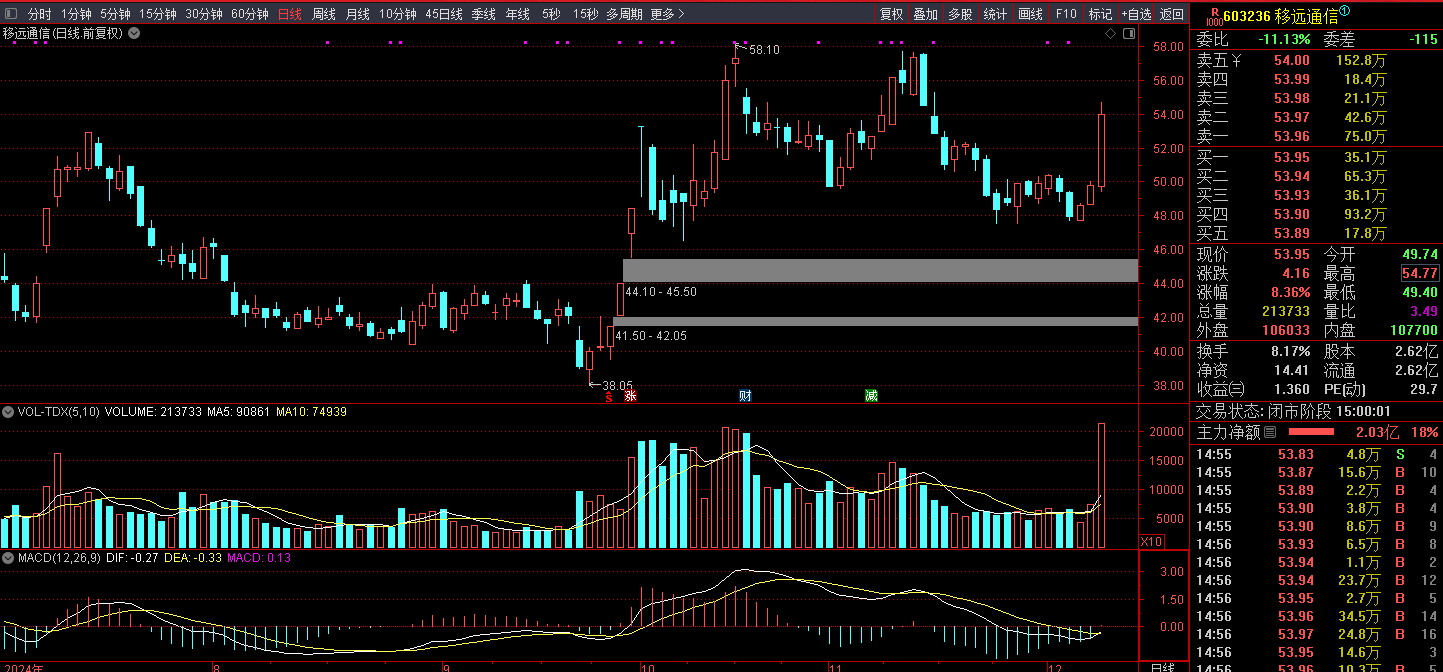The image size is (1443, 672).
Task: Switch to 1分钟 chart period
Action: click(x=76, y=14)
